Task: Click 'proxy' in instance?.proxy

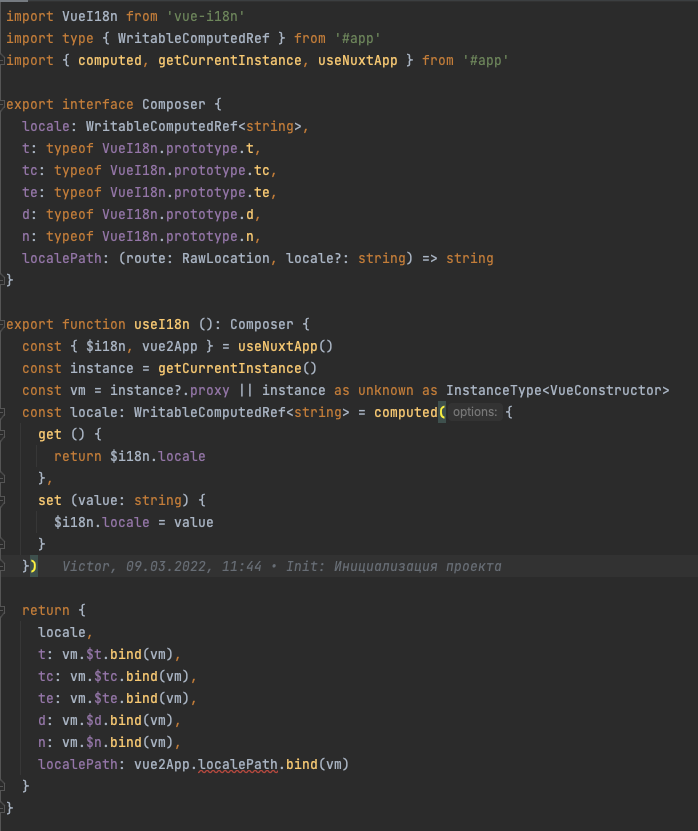Action: (x=210, y=390)
